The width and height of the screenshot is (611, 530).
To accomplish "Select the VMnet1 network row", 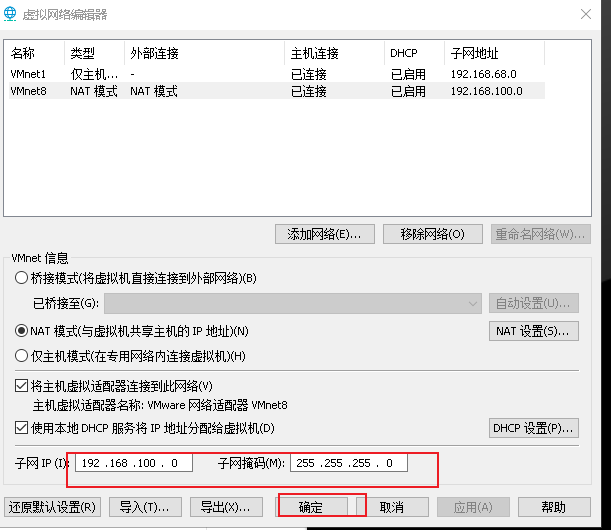I will (277, 74).
